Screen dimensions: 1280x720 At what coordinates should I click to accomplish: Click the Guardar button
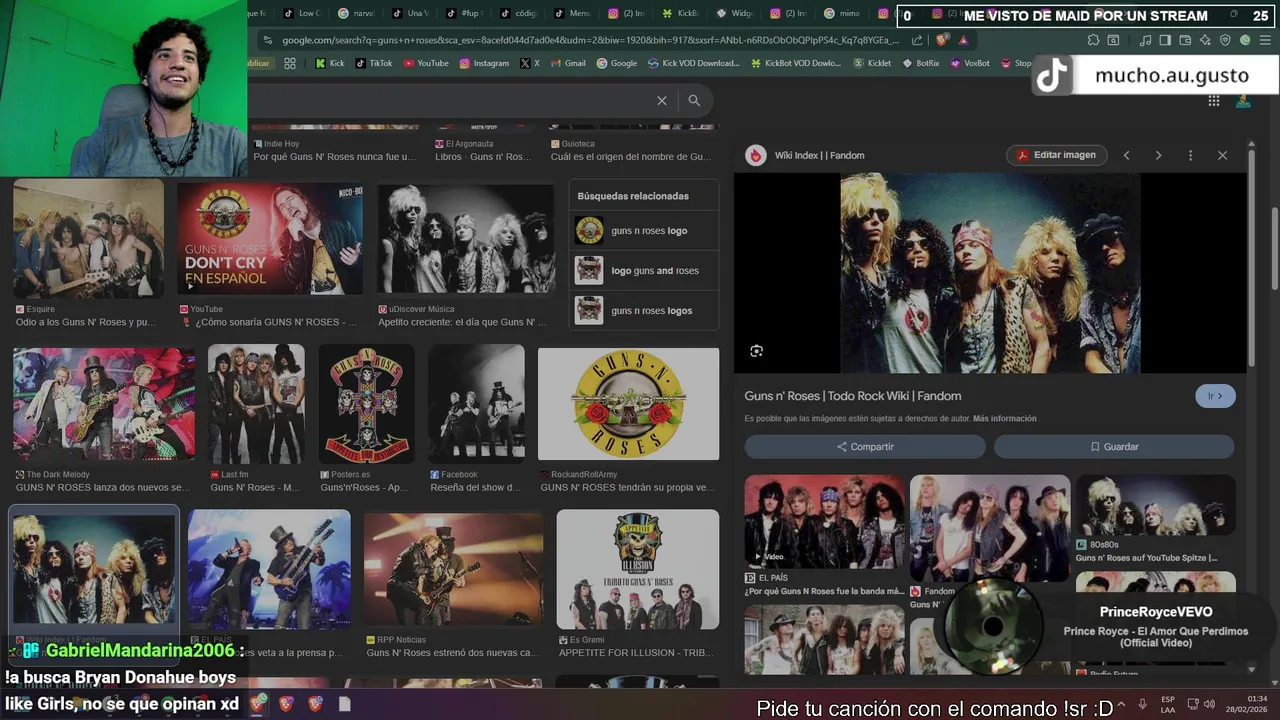[x=1114, y=447]
